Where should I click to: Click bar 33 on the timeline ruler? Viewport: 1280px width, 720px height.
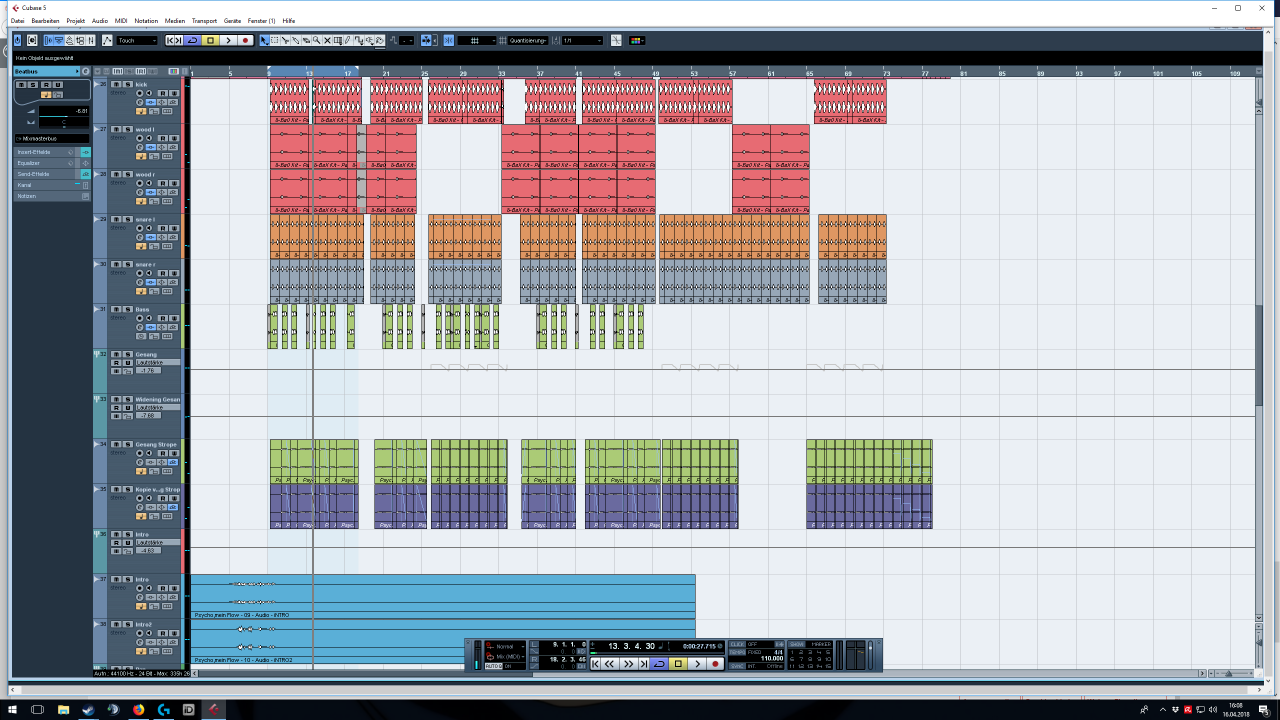[x=502, y=73]
